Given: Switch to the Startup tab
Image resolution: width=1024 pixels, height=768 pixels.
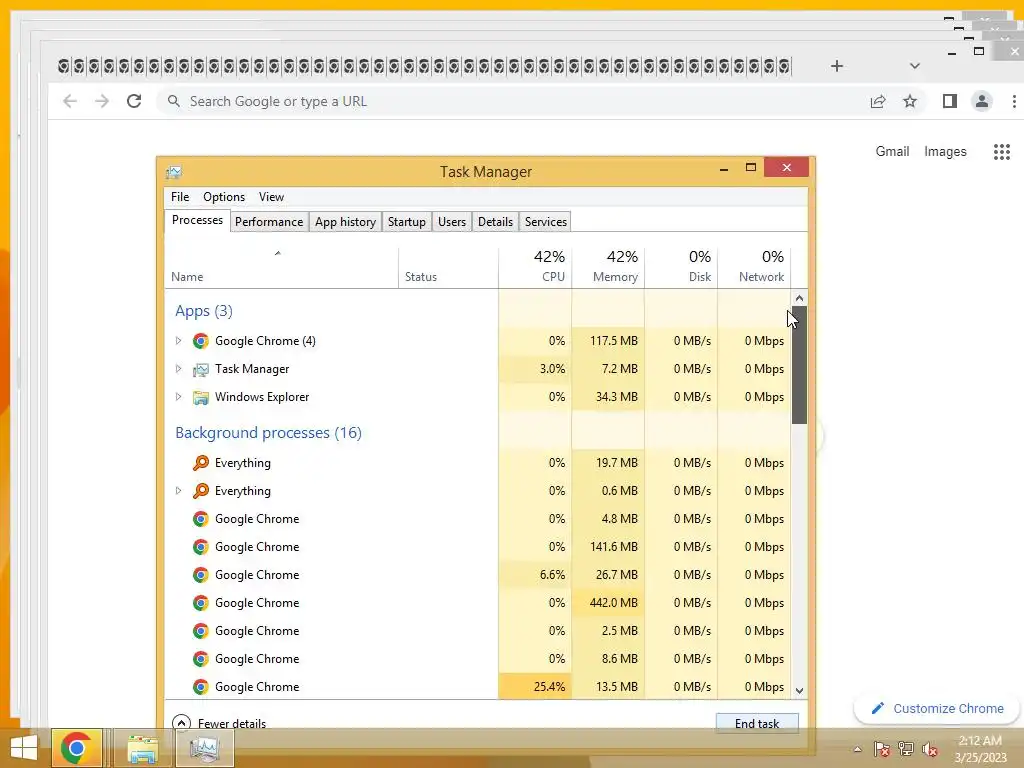Looking at the screenshot, I should pos(406,222).
